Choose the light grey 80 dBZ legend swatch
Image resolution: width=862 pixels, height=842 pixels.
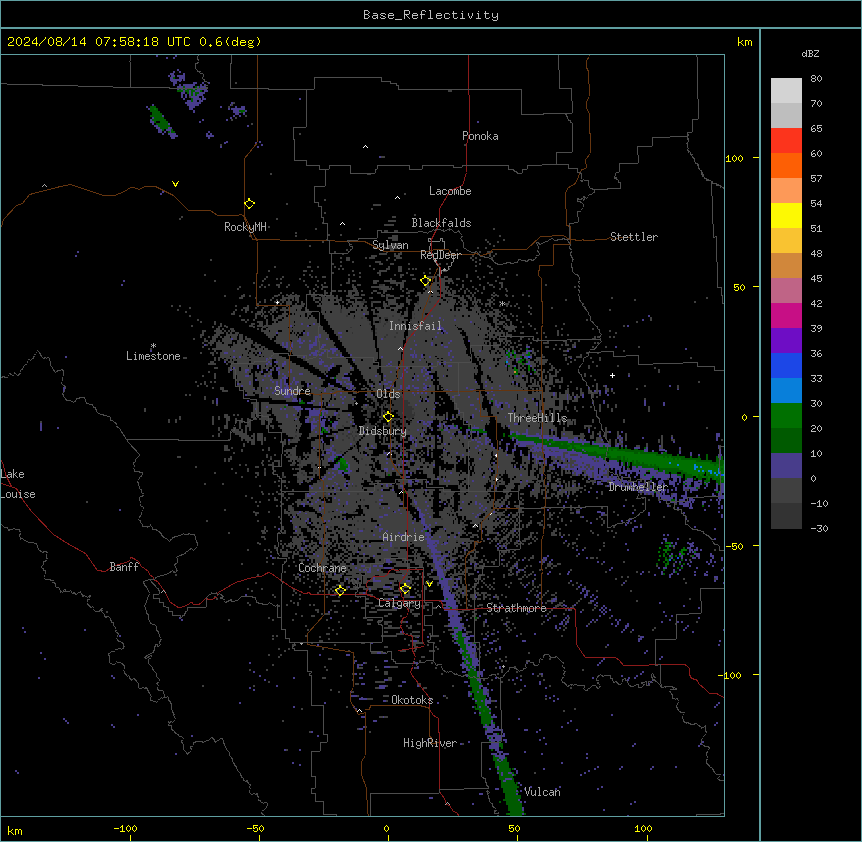coord(786,90)
